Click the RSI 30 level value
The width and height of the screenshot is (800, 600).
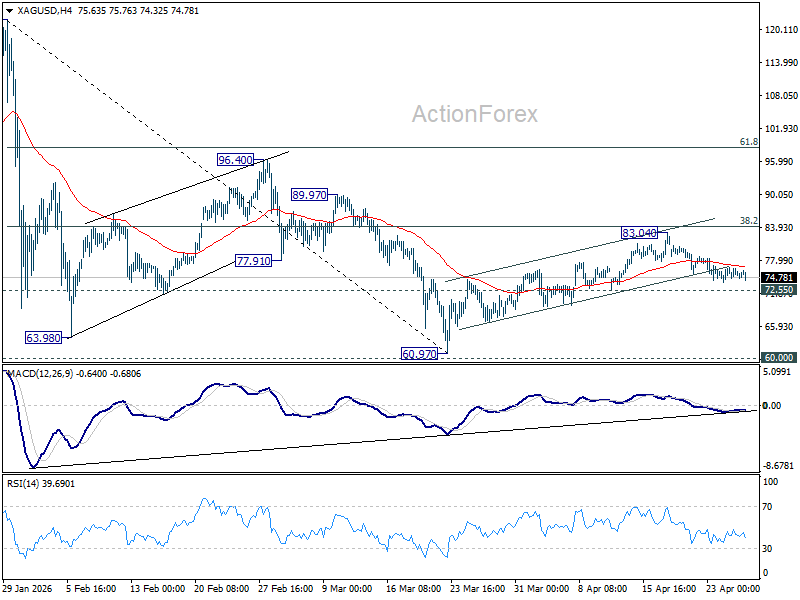click(767, 548)
